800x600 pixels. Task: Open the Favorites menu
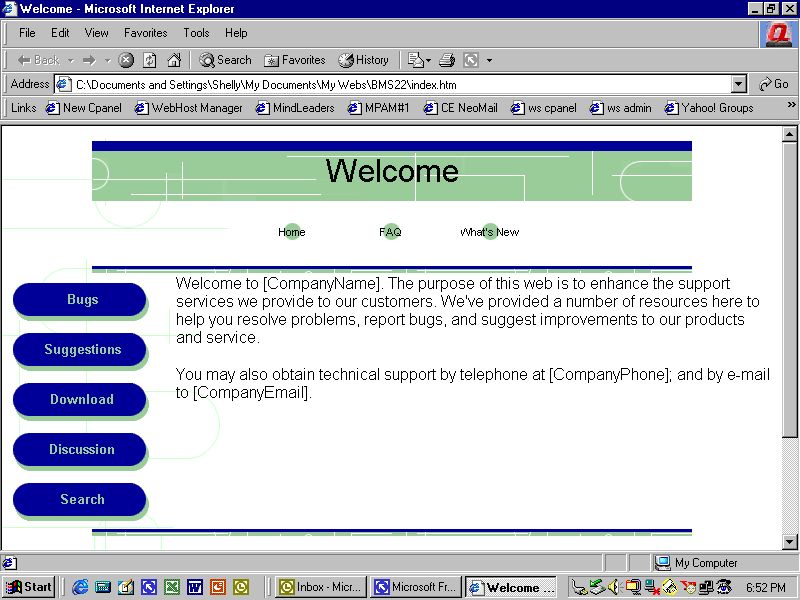[145, 33]
